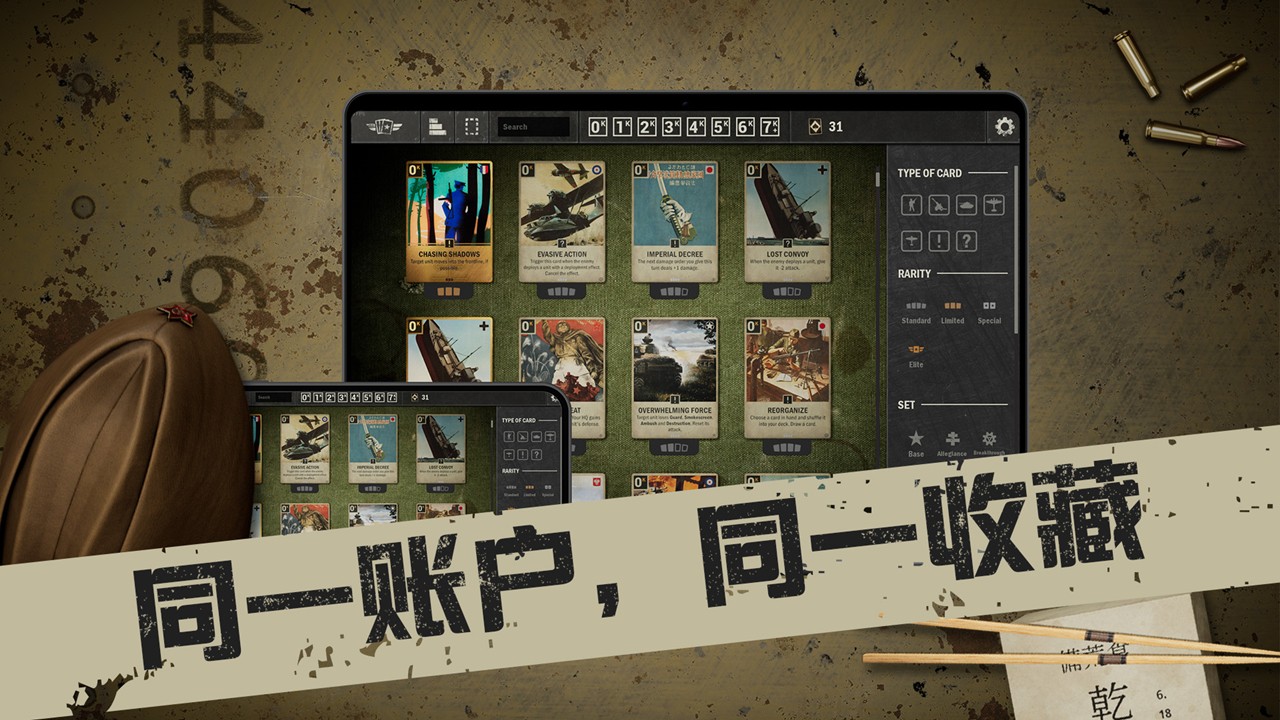
Task: Filter cards by Artillery type
Action: pyautogui.click(x=939, y=204)
